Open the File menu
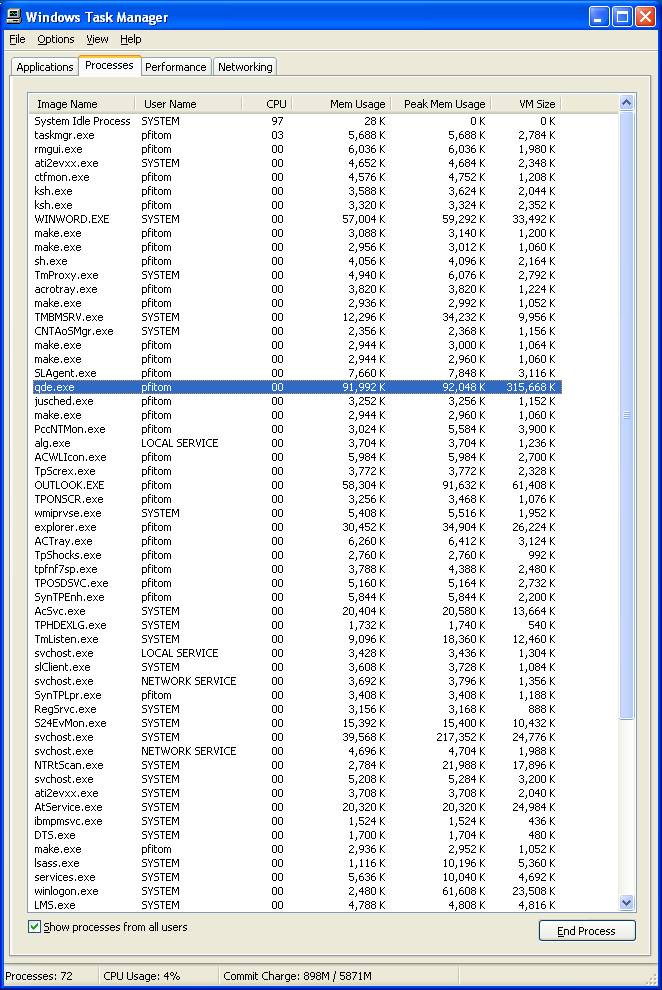This screenshot has height=990, width=662. [17, 39]
